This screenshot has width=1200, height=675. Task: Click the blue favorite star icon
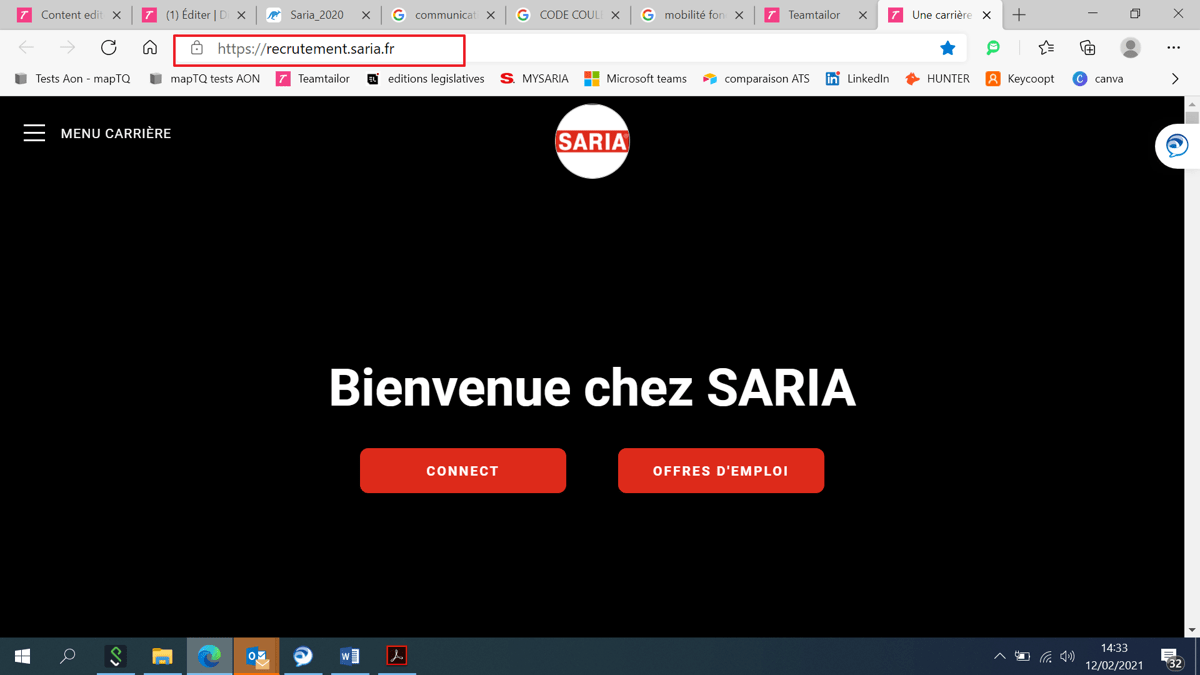(947, 48)
